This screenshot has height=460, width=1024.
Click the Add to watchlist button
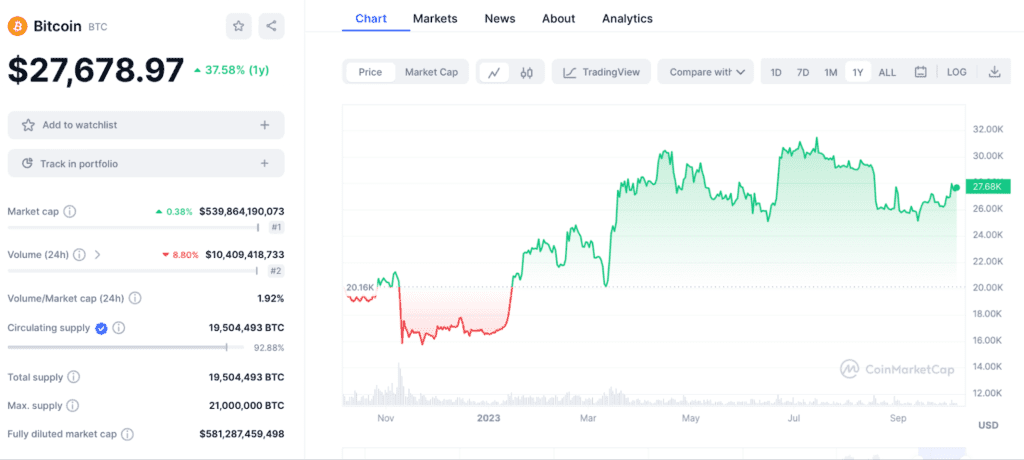[146, 125]
